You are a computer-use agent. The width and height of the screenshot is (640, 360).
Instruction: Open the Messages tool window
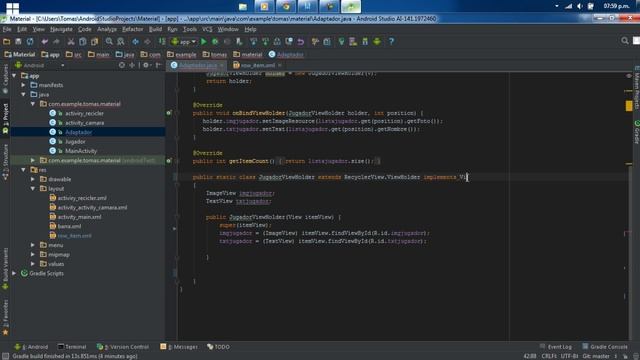[179, 347]
